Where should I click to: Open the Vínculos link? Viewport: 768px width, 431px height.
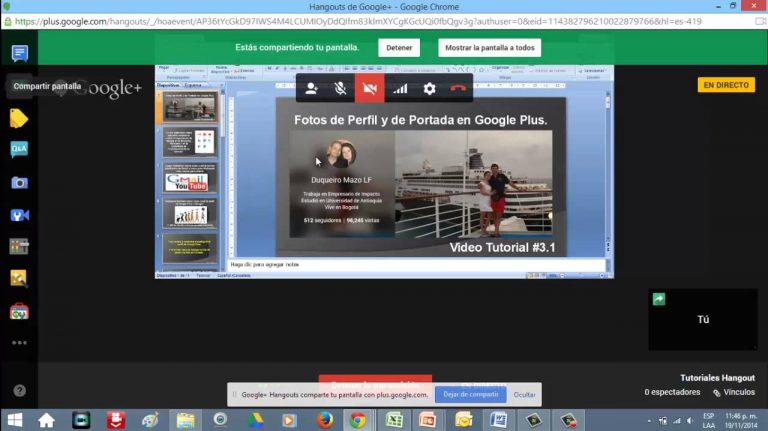click(734, 392)
